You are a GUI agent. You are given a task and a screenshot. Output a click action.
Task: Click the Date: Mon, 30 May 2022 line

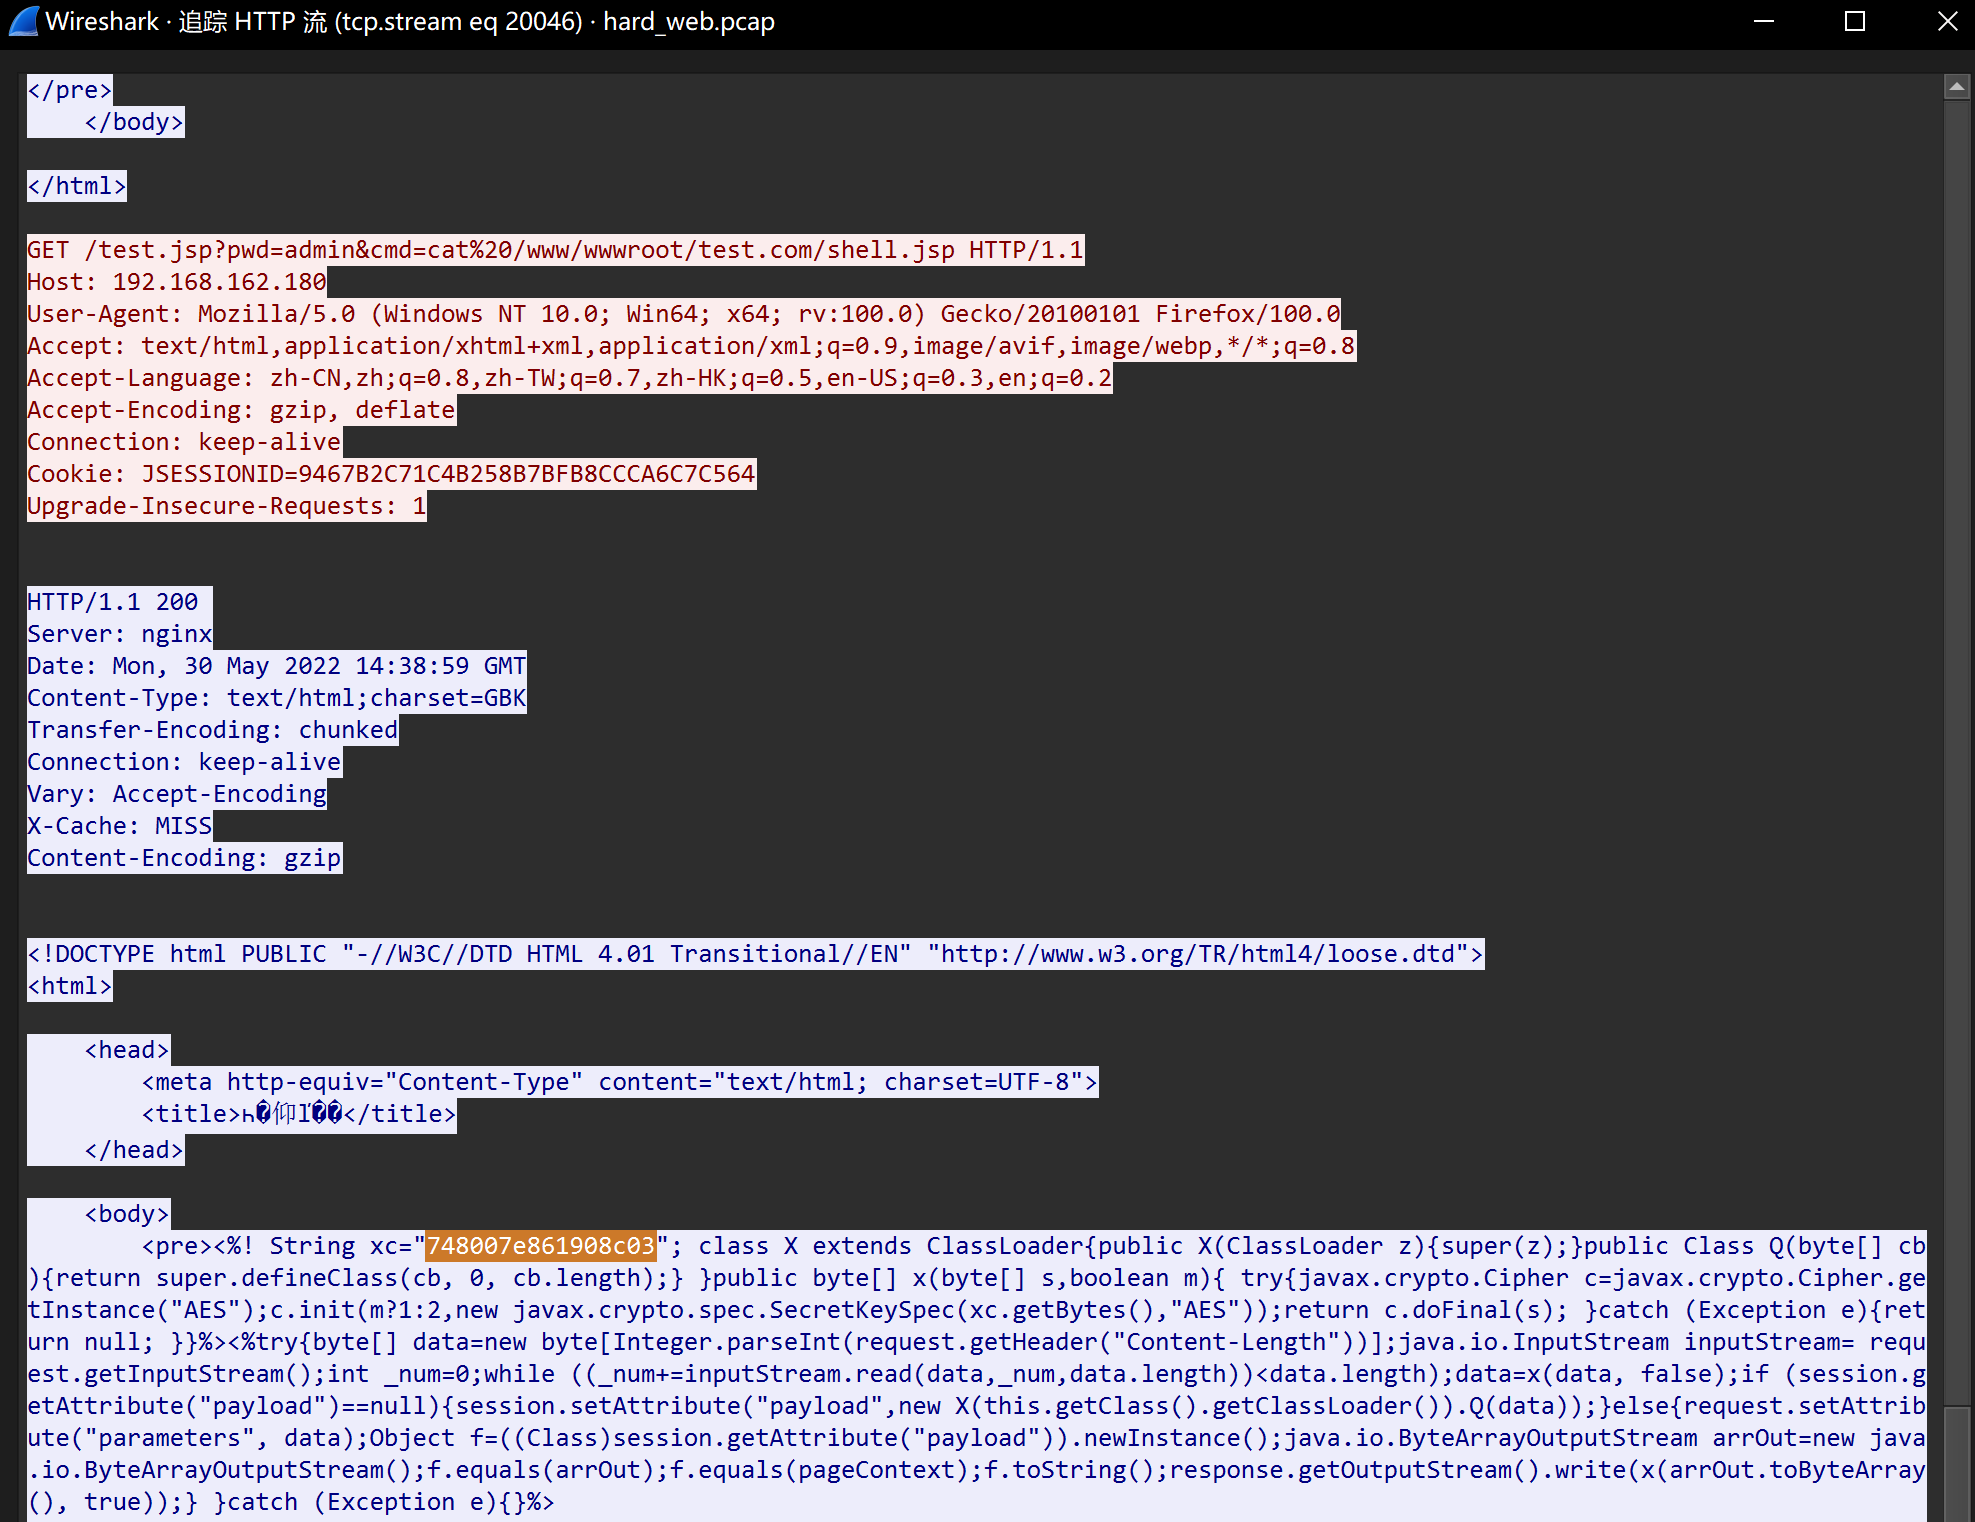pyautogui.click(x=276, y=666)
